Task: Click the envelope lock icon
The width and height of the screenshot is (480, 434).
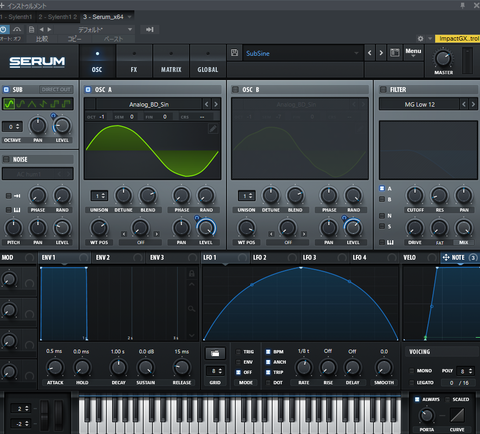Action: pos(192,273)
